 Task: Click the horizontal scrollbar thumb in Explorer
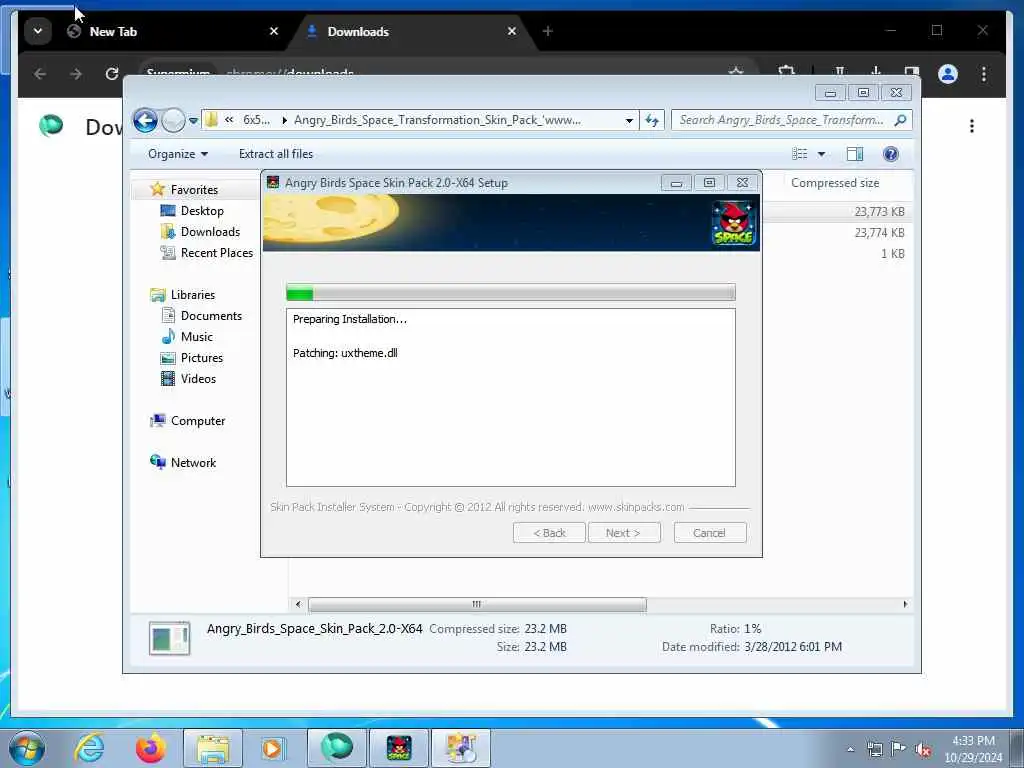point(477,605)
